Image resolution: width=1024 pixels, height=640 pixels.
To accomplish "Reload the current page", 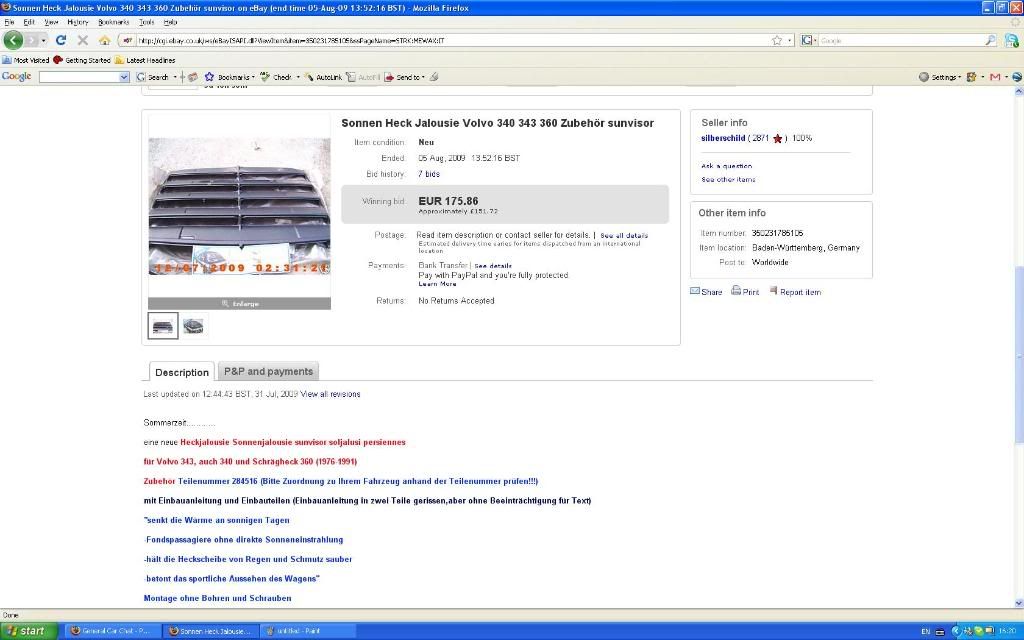I will point(60,40).
